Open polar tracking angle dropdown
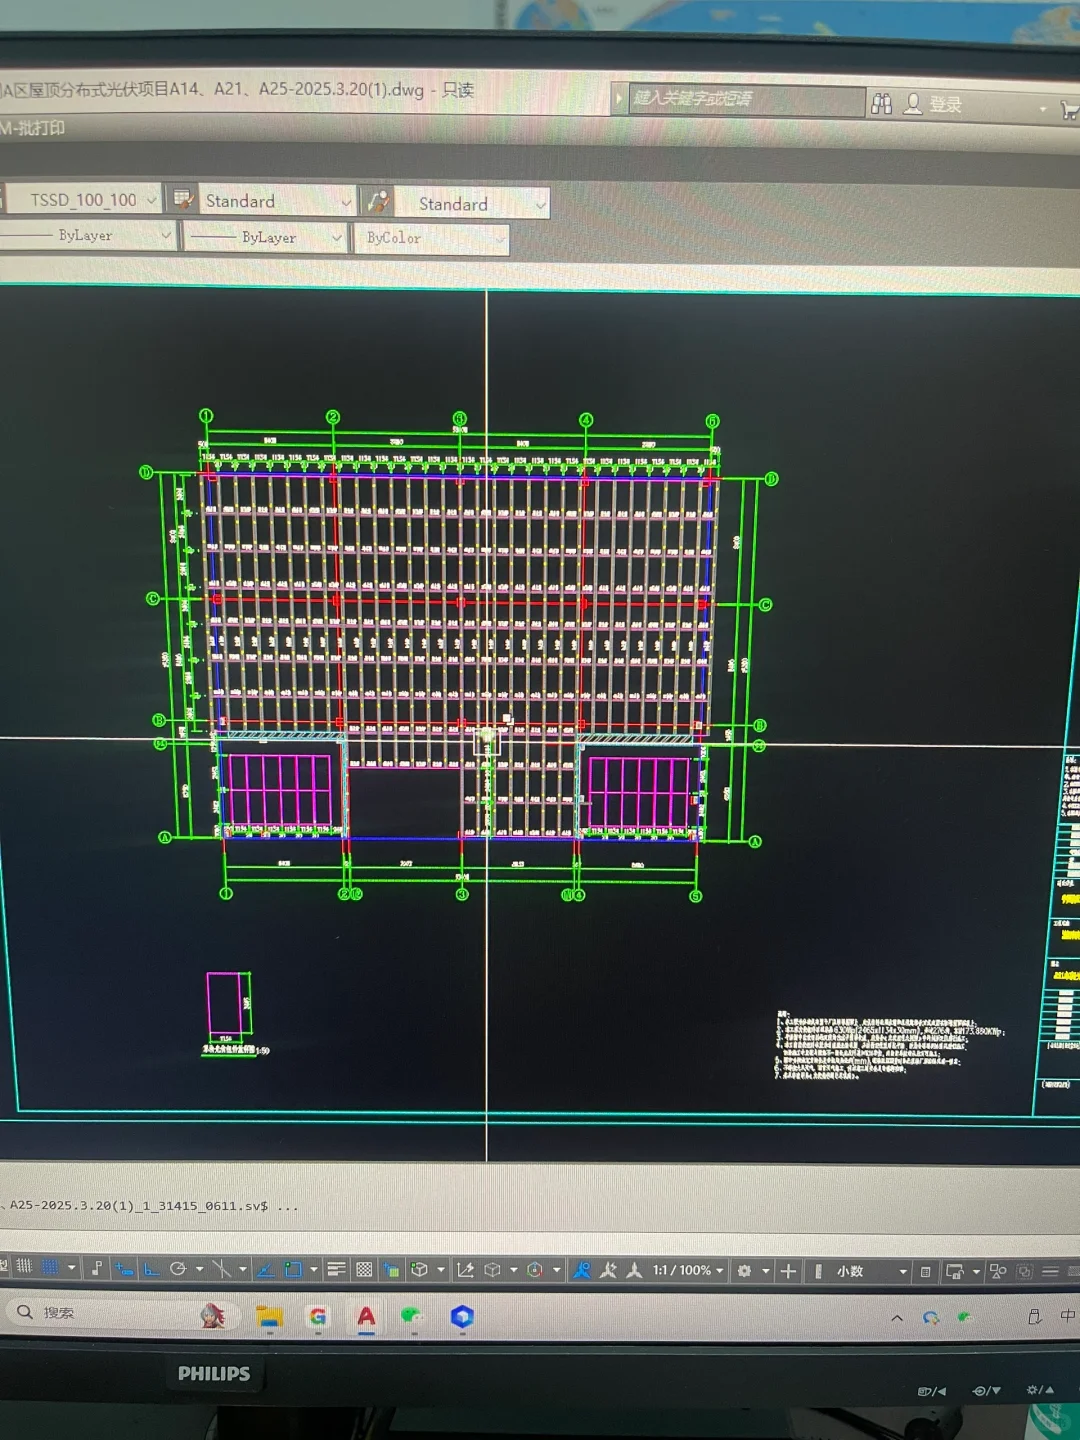Image resolution: width=1080 pixels, height=1440 pixels. pos(199,1268)
